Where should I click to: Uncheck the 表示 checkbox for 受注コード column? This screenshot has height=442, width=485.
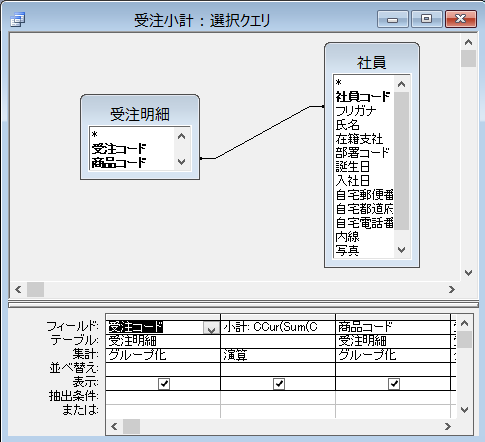click(x=164, y=384)
